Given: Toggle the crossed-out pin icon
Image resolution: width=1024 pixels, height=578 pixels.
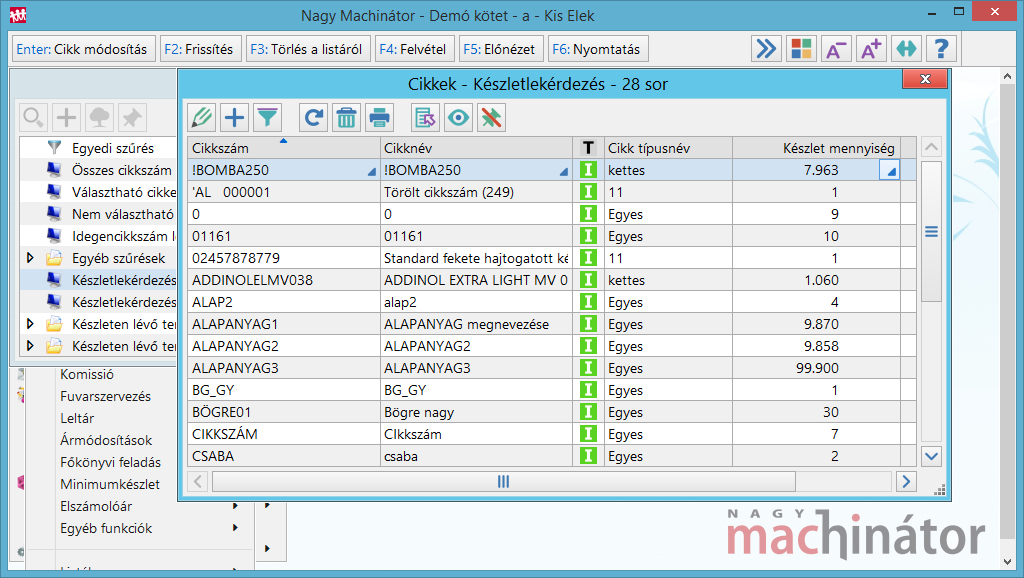Looking at the screenshot, I should [x=490, y=118].
